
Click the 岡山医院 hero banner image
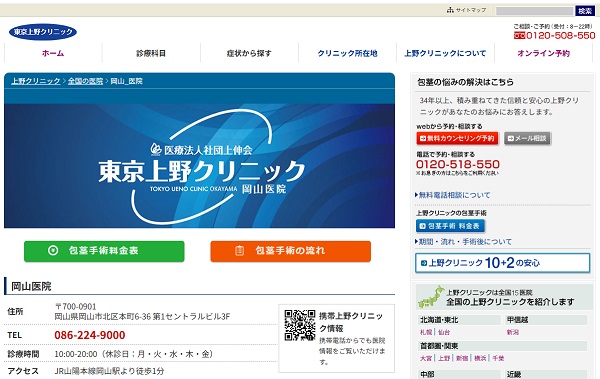(x=199, y=166)
